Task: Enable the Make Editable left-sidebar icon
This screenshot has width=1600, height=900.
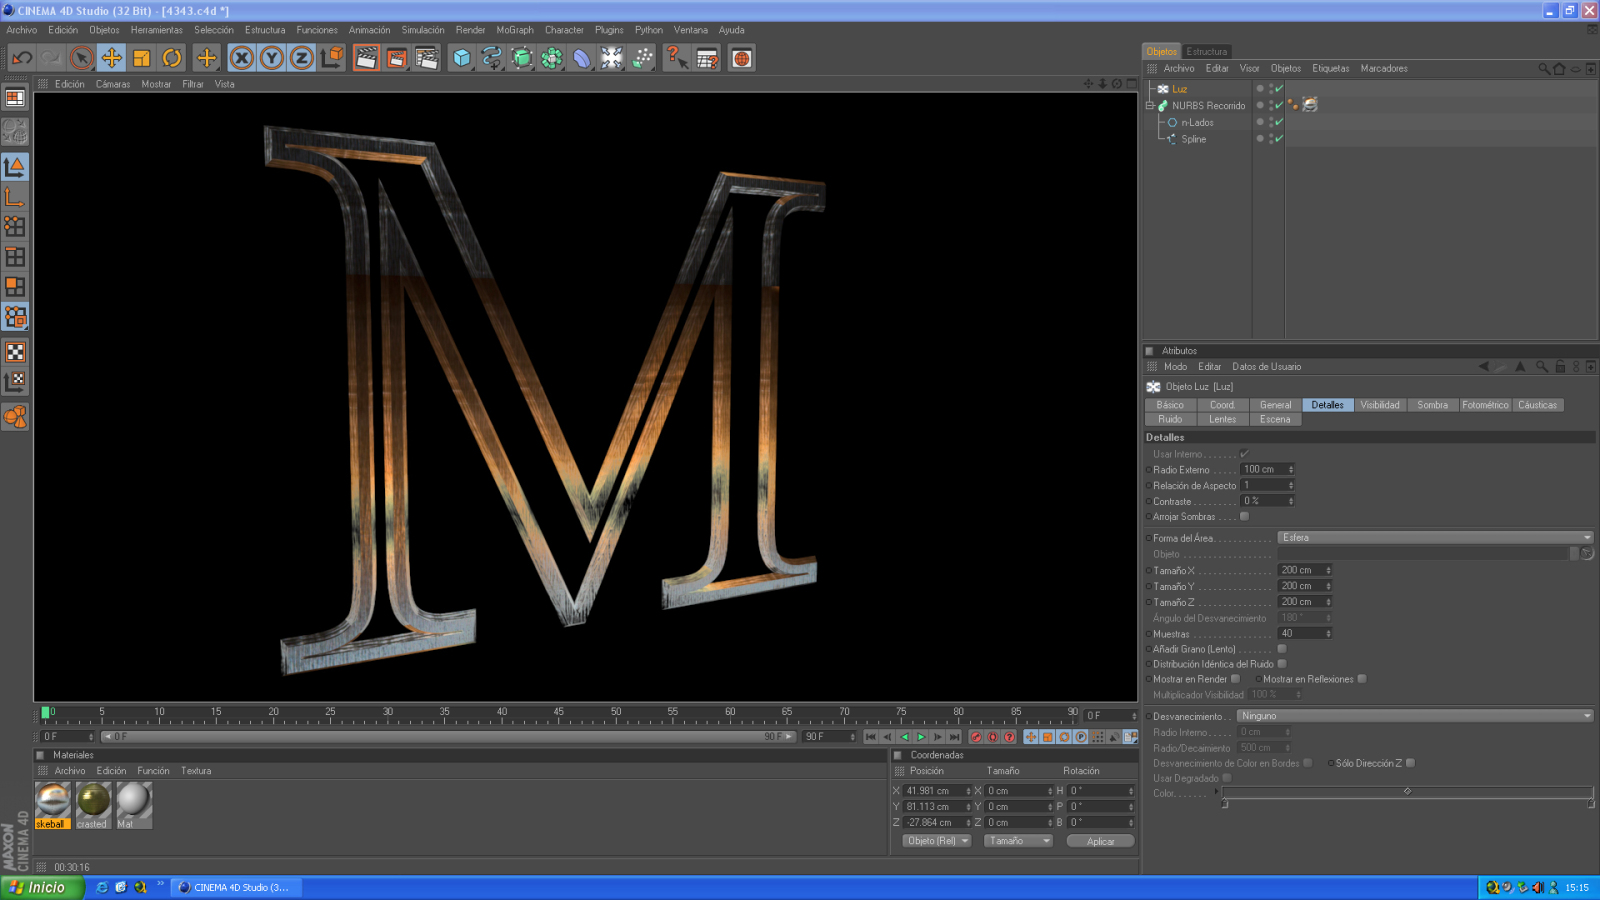Action: tap(15, 131)
